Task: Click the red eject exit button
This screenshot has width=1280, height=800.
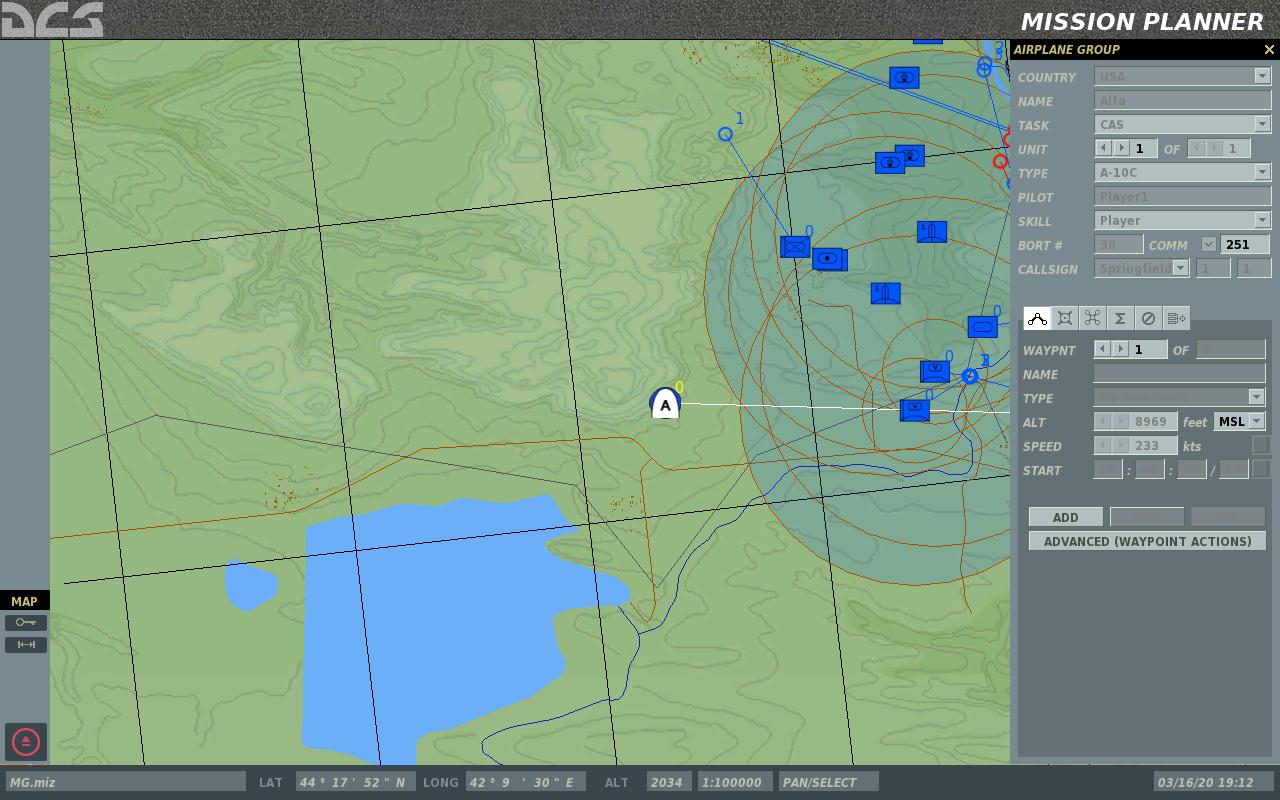Action: 26,742
